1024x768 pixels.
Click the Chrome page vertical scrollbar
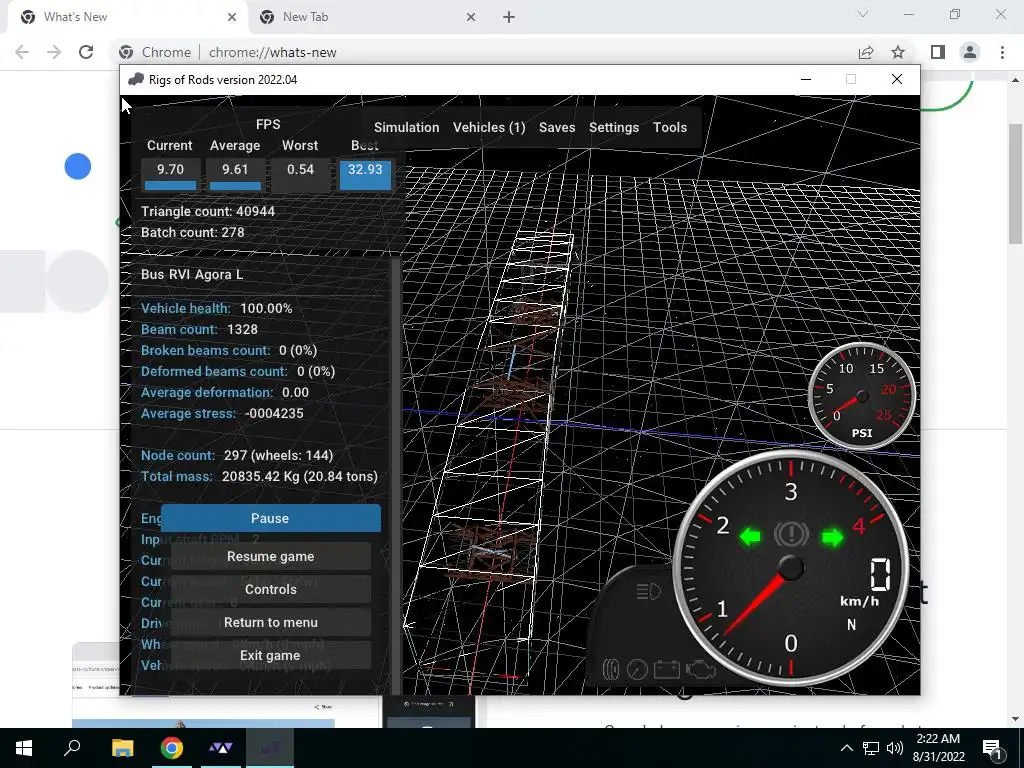point(1016,398)
